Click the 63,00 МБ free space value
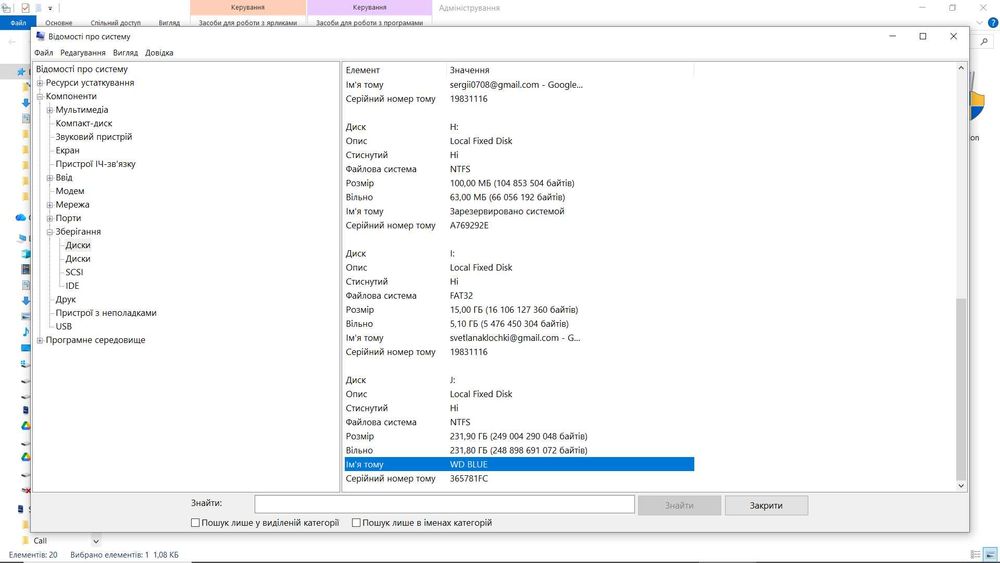Screen dimensions: 1000x563 [507, 198]
